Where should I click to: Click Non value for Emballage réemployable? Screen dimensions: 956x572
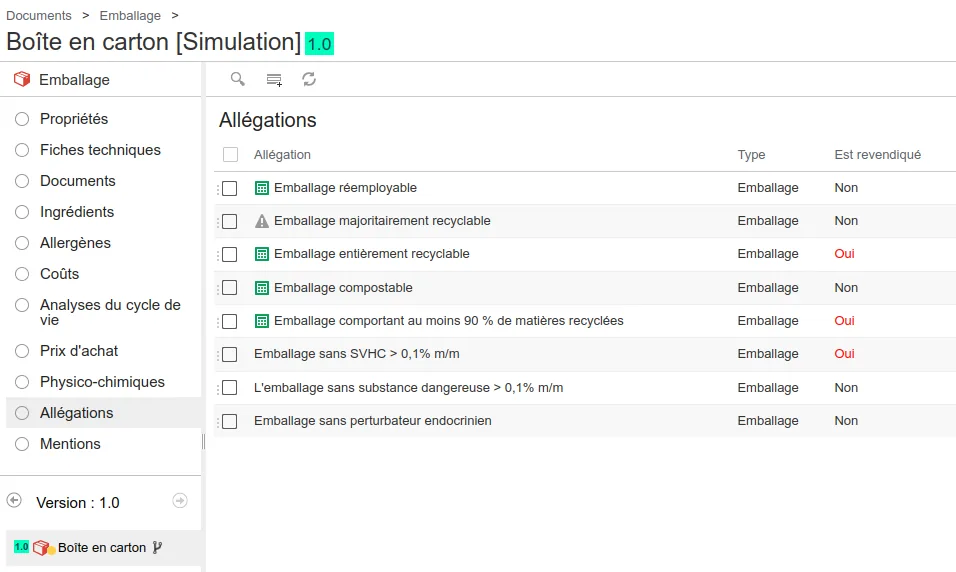pyautogui.click(x=846, y=188)
